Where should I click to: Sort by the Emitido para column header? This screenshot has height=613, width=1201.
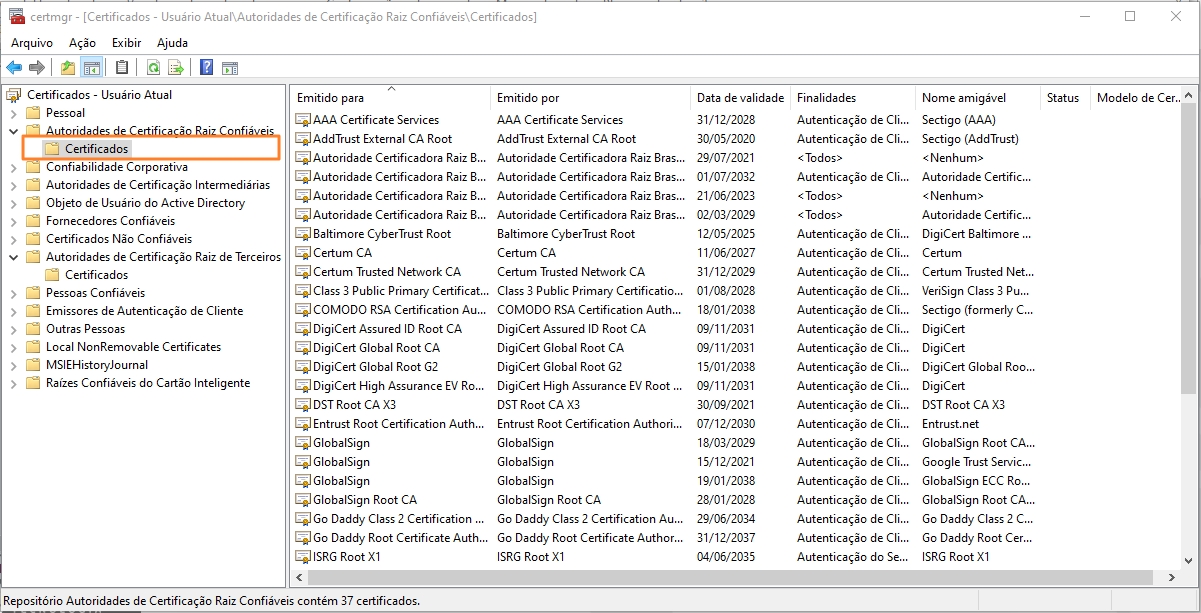[x=390, y=98]
